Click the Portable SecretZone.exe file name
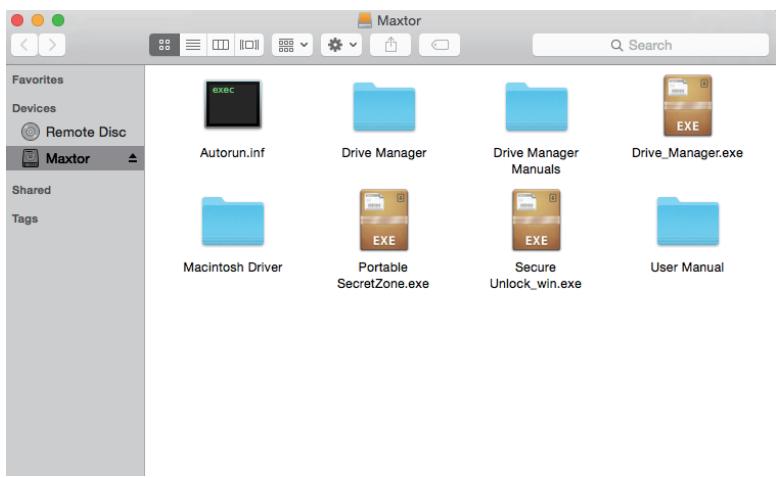This screenshot has width=782, height=478. coord(383,275)
